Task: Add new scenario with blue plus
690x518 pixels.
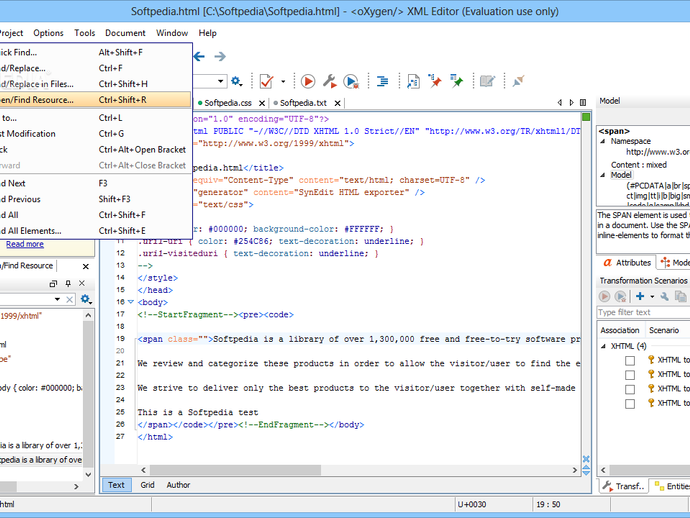Action: [640, 297]
